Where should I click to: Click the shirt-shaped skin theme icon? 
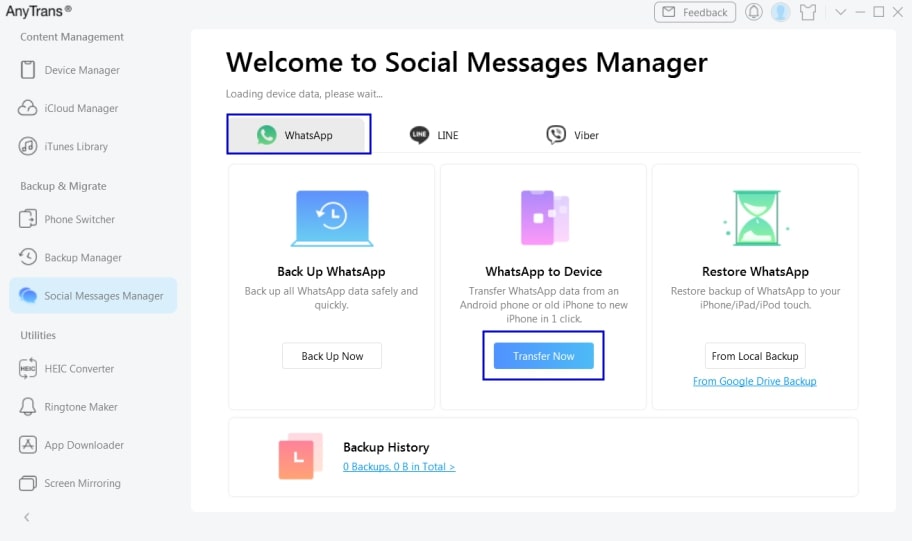click(809, 12)
